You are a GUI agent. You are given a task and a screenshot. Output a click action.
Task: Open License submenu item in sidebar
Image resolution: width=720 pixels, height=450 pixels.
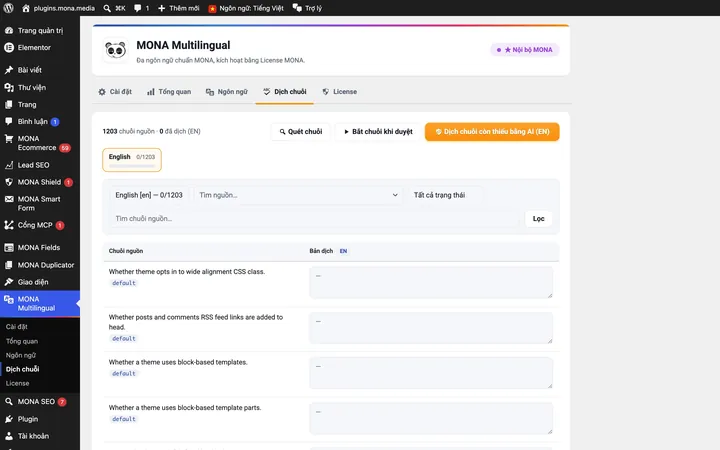pyautogui.click(x=17, y=383)
